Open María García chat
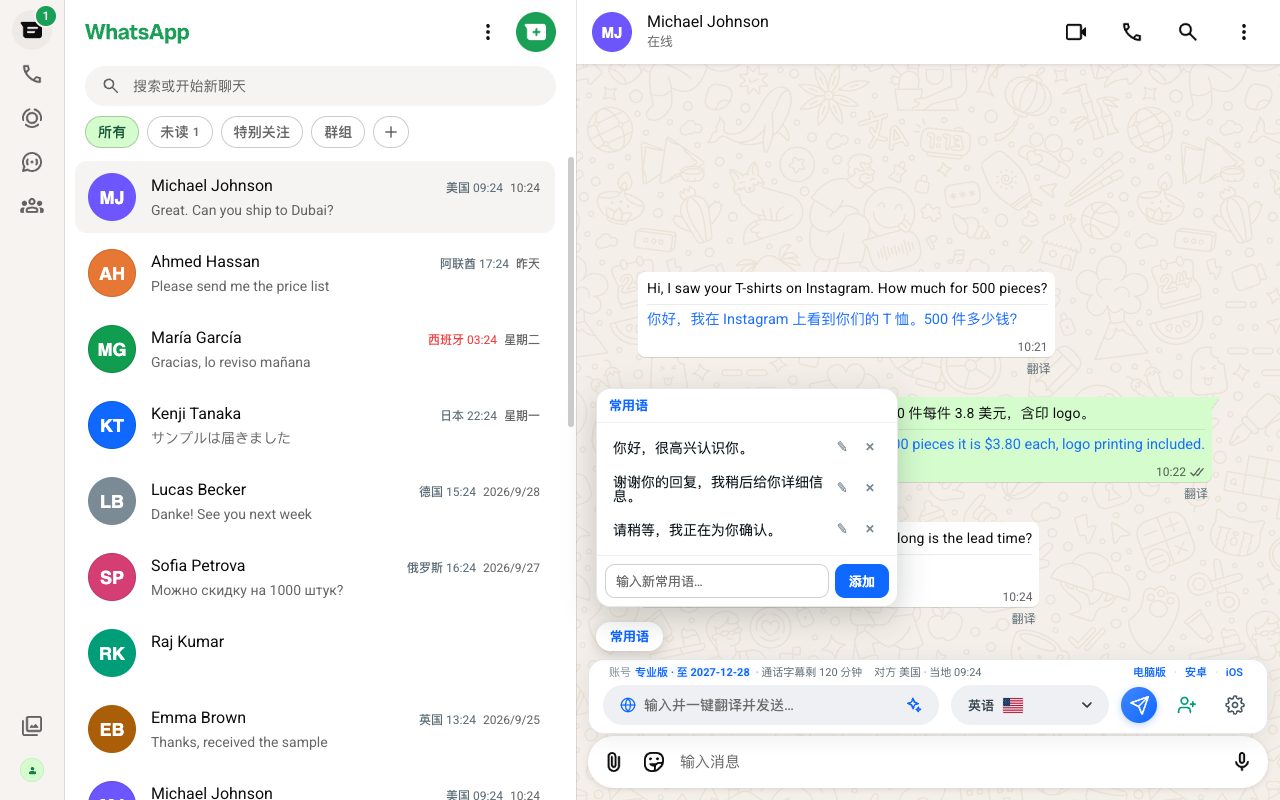The height and width of the screenshot is (800, 1280). click(315, 349)
